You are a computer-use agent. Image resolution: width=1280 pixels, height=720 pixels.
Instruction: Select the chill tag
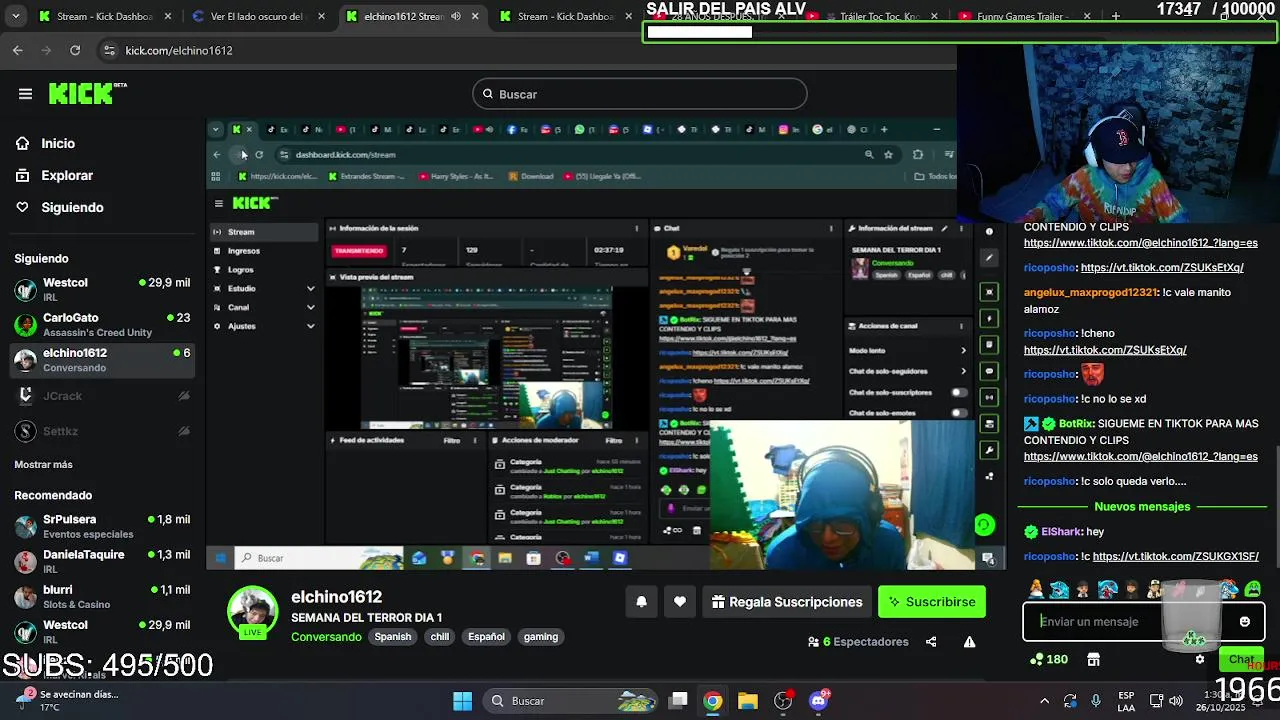(x=440, y=637)
